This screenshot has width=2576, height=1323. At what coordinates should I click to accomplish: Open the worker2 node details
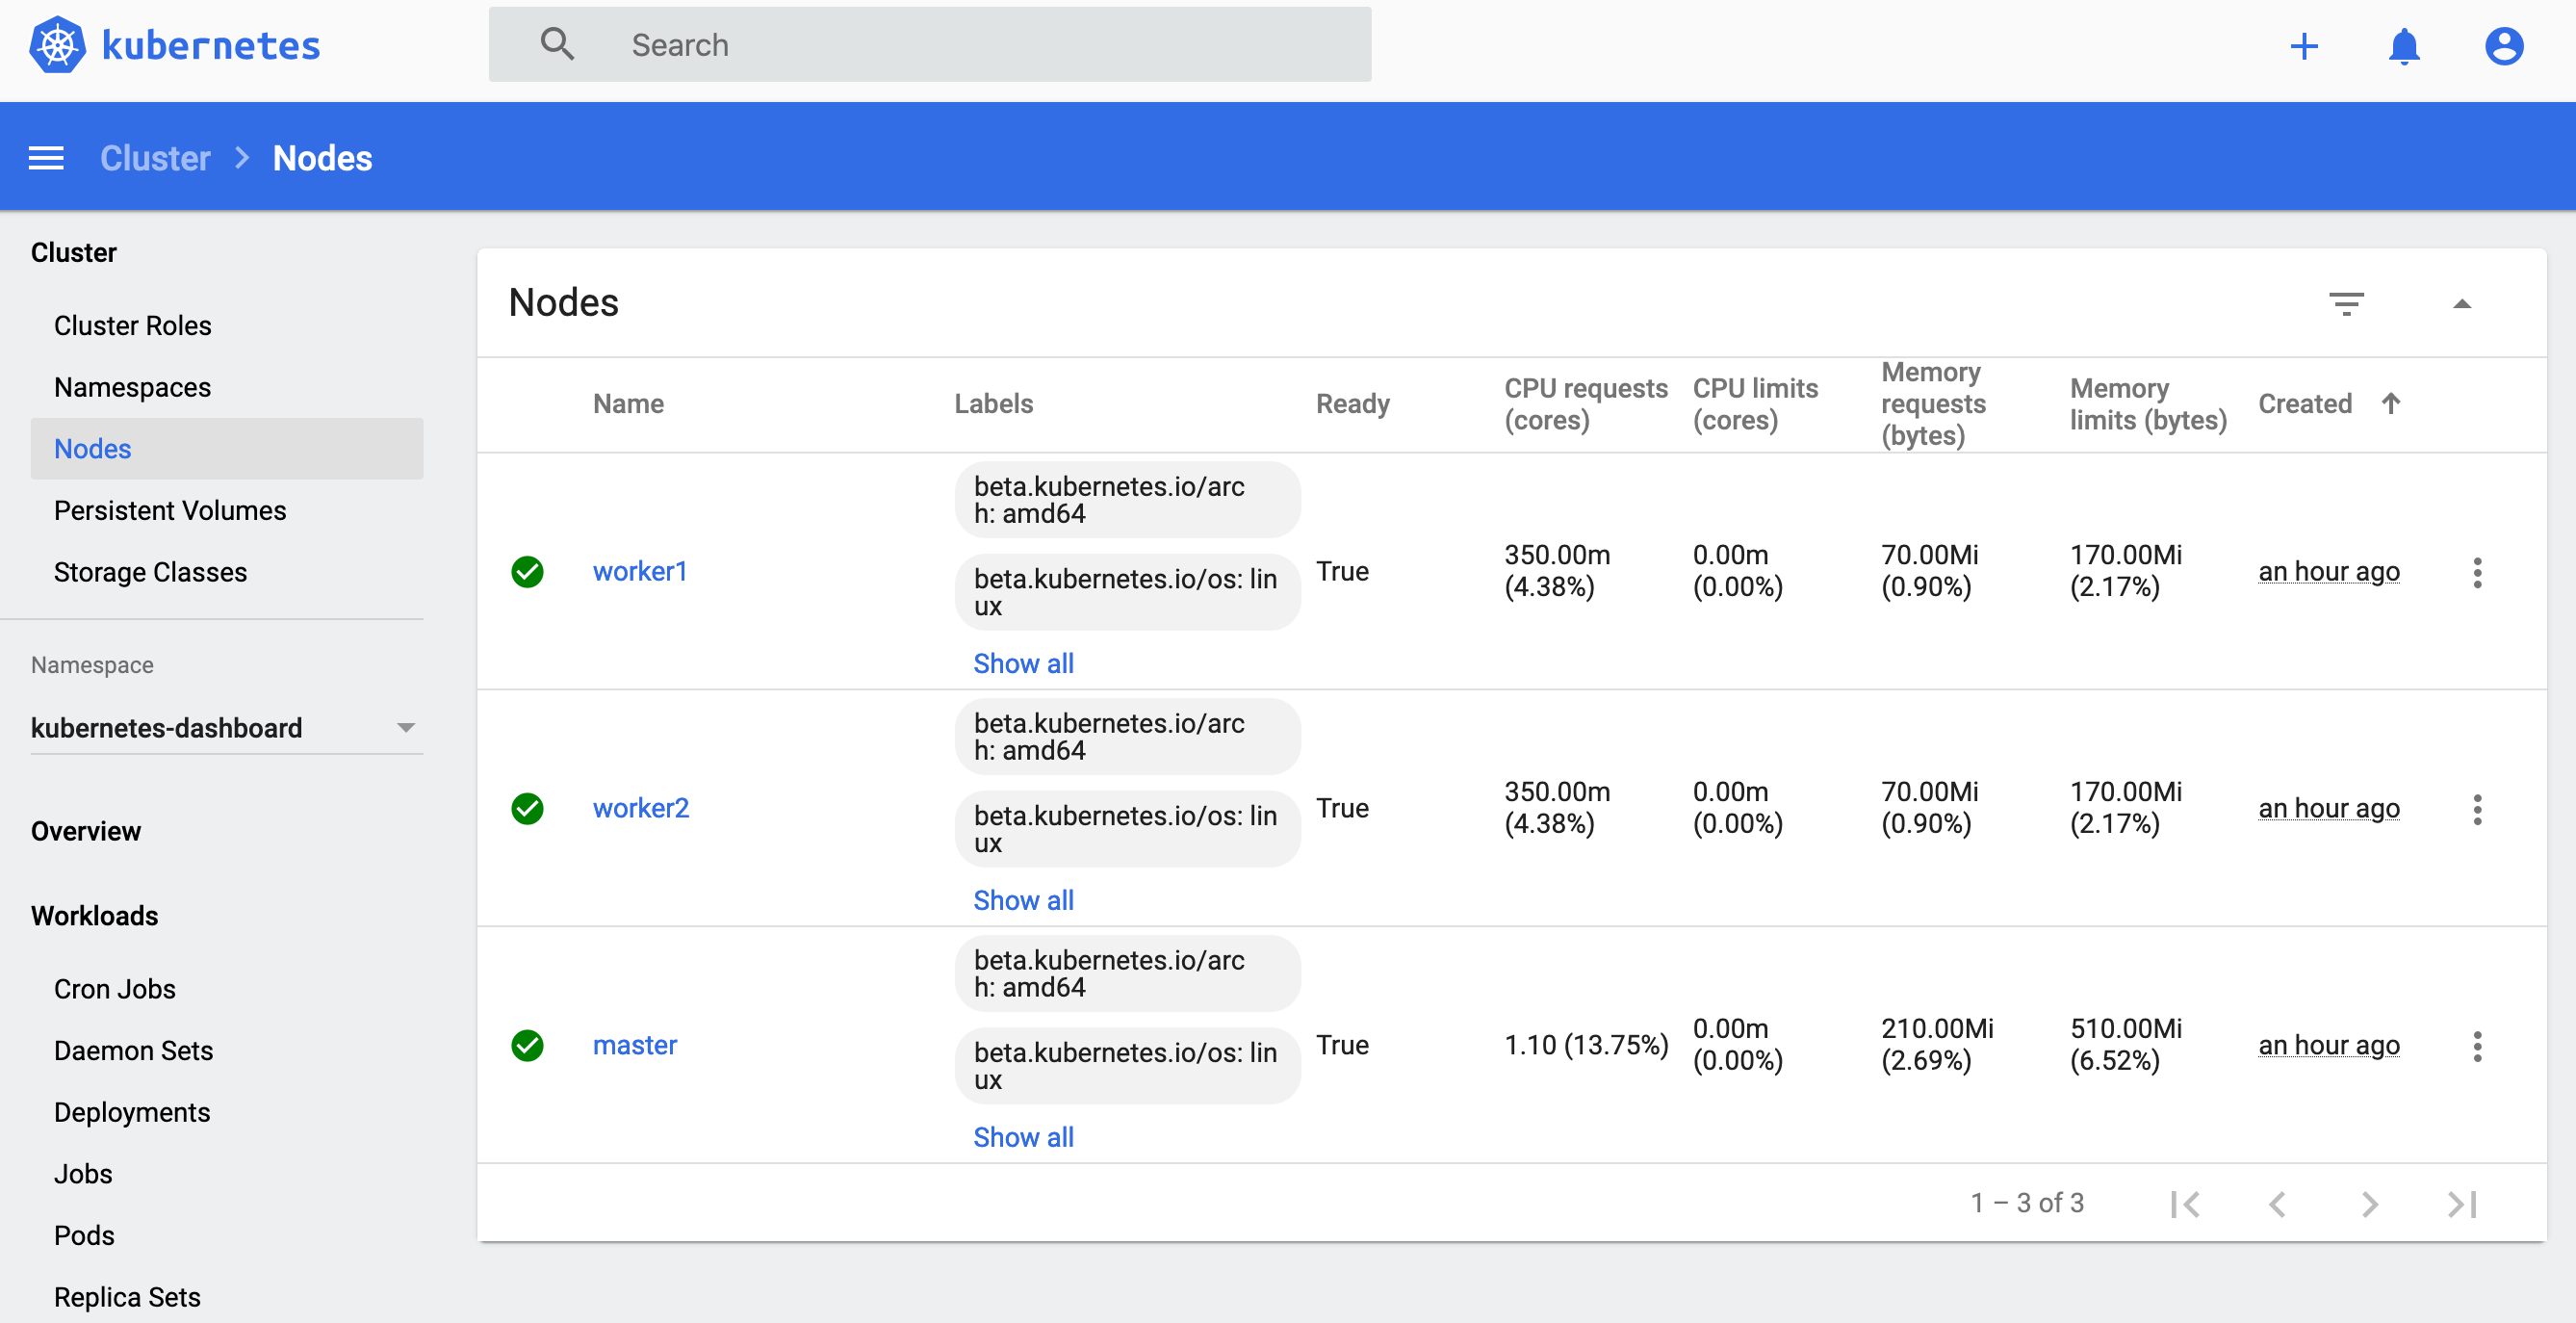click(641, 807)
